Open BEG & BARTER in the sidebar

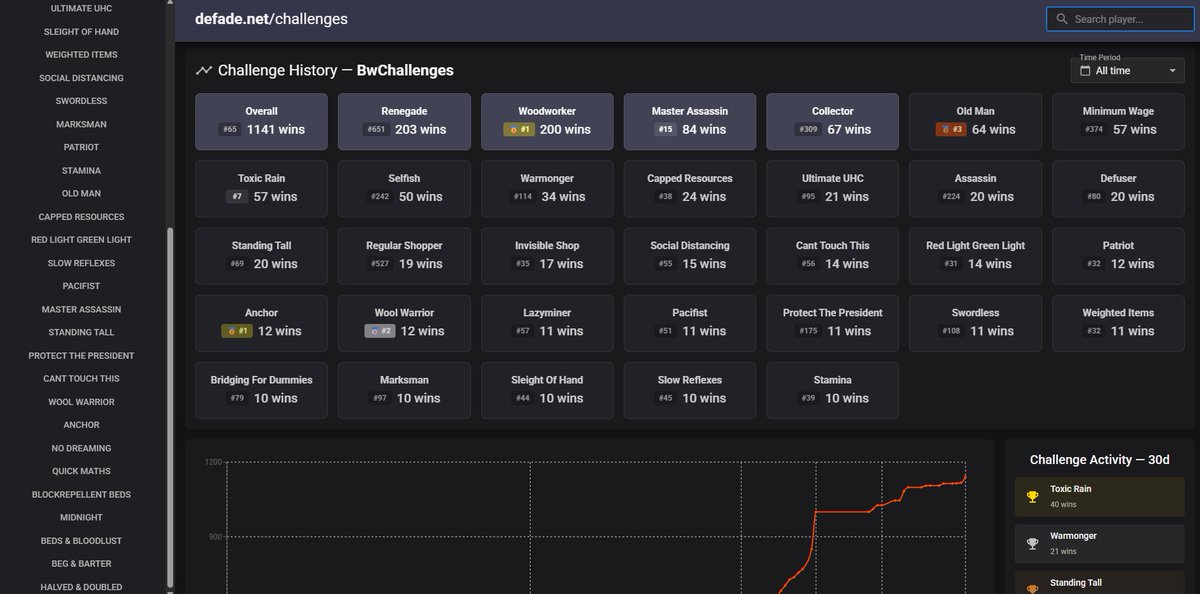82,564
